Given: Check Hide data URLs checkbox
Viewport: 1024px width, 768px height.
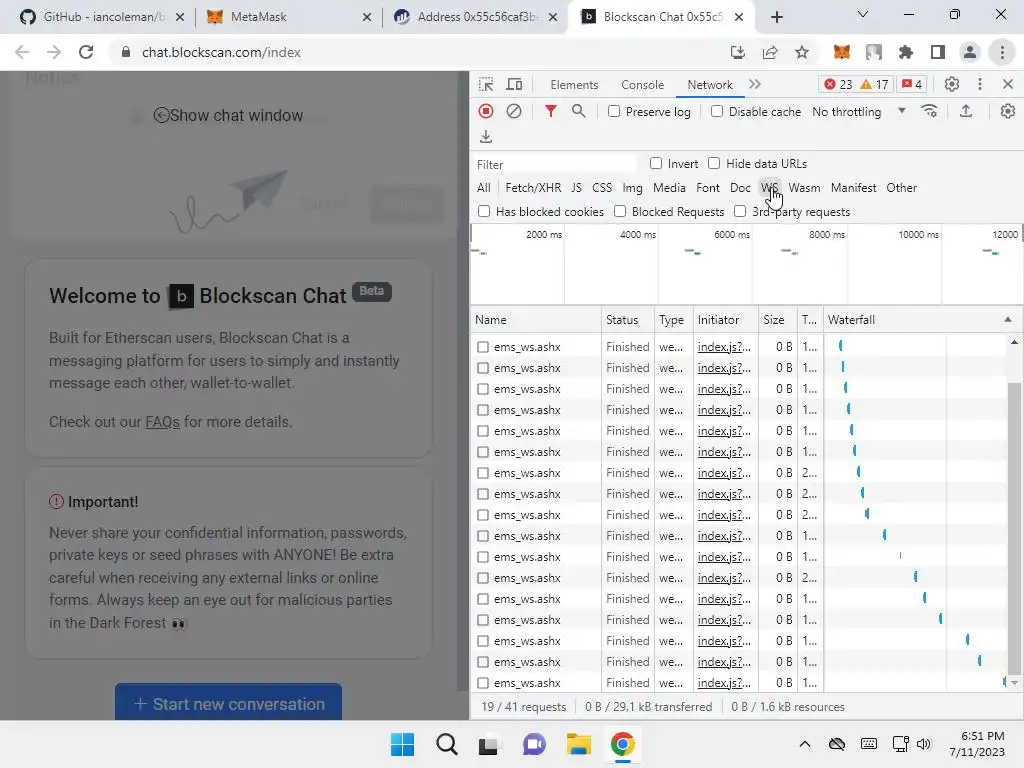Looking at the screenshot, I should tap(714, 163).
